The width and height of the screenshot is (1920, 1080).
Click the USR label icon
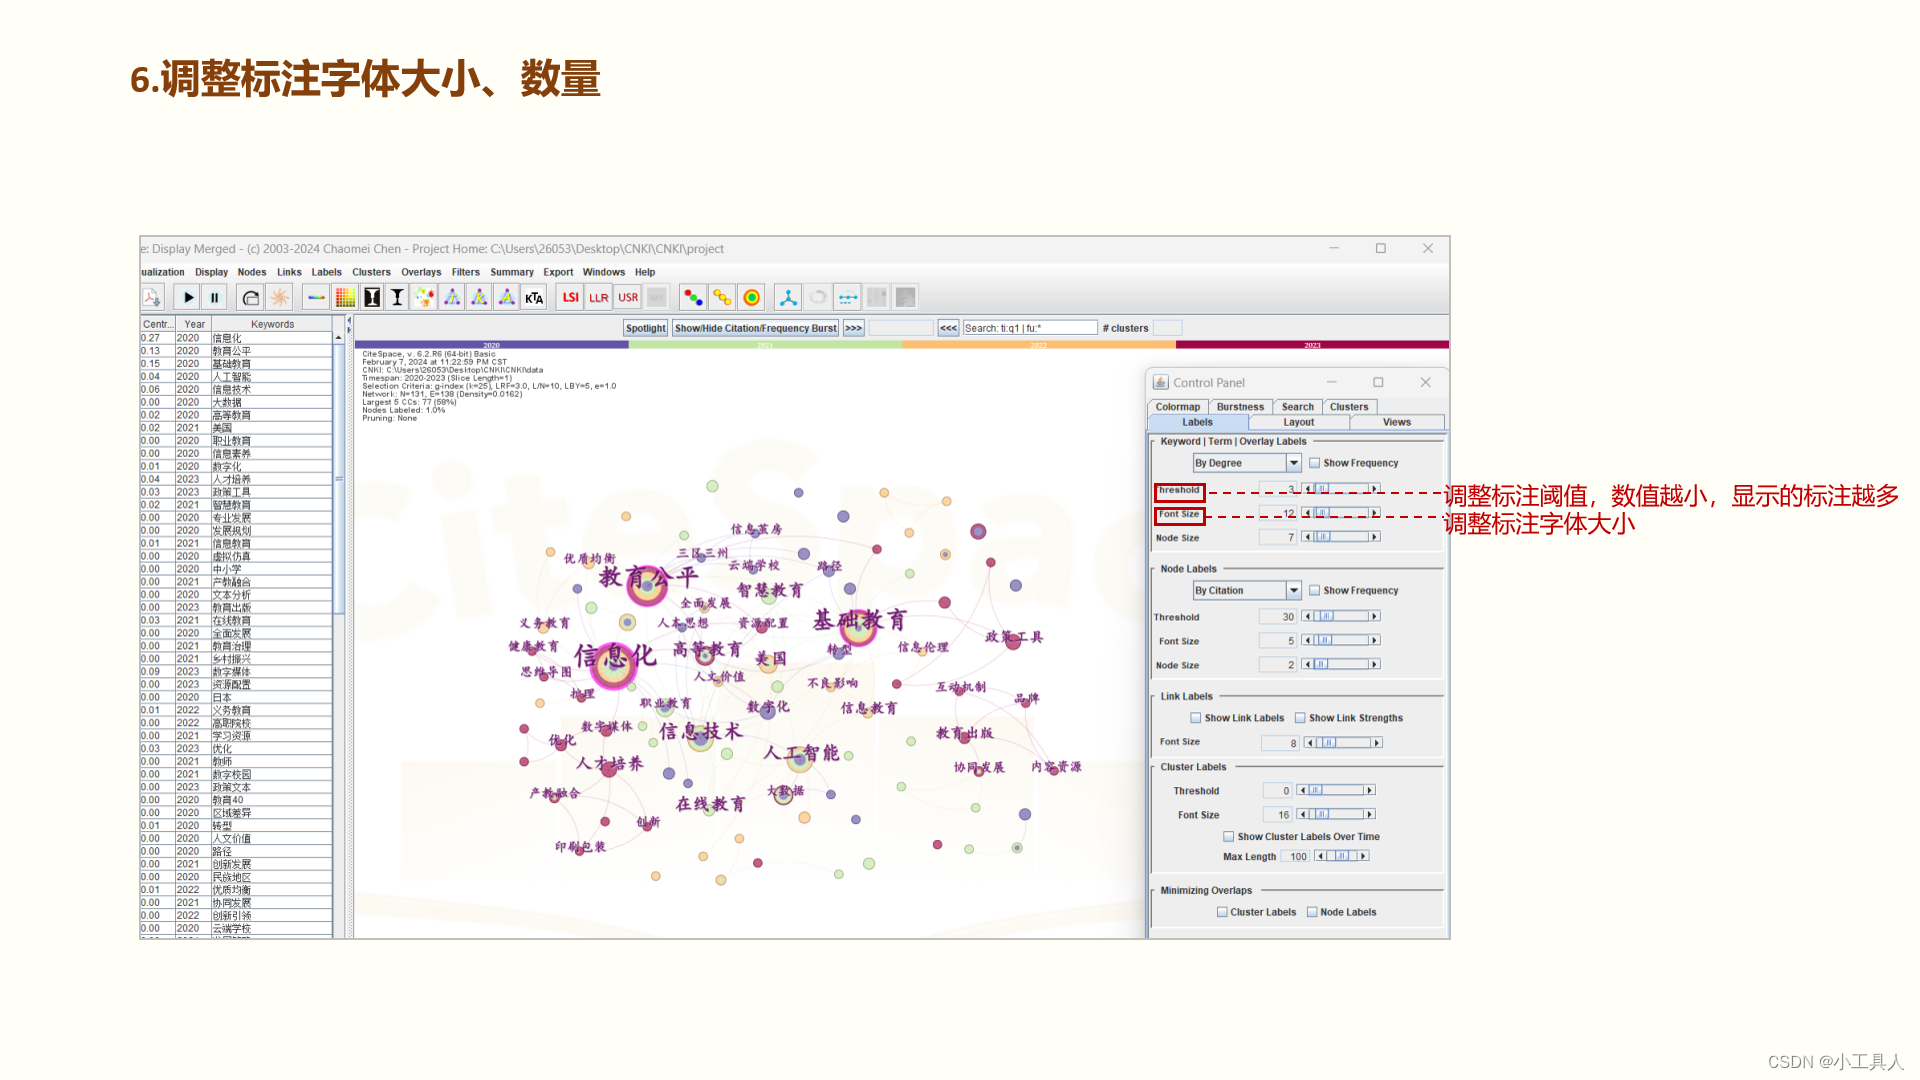[627, 297]
